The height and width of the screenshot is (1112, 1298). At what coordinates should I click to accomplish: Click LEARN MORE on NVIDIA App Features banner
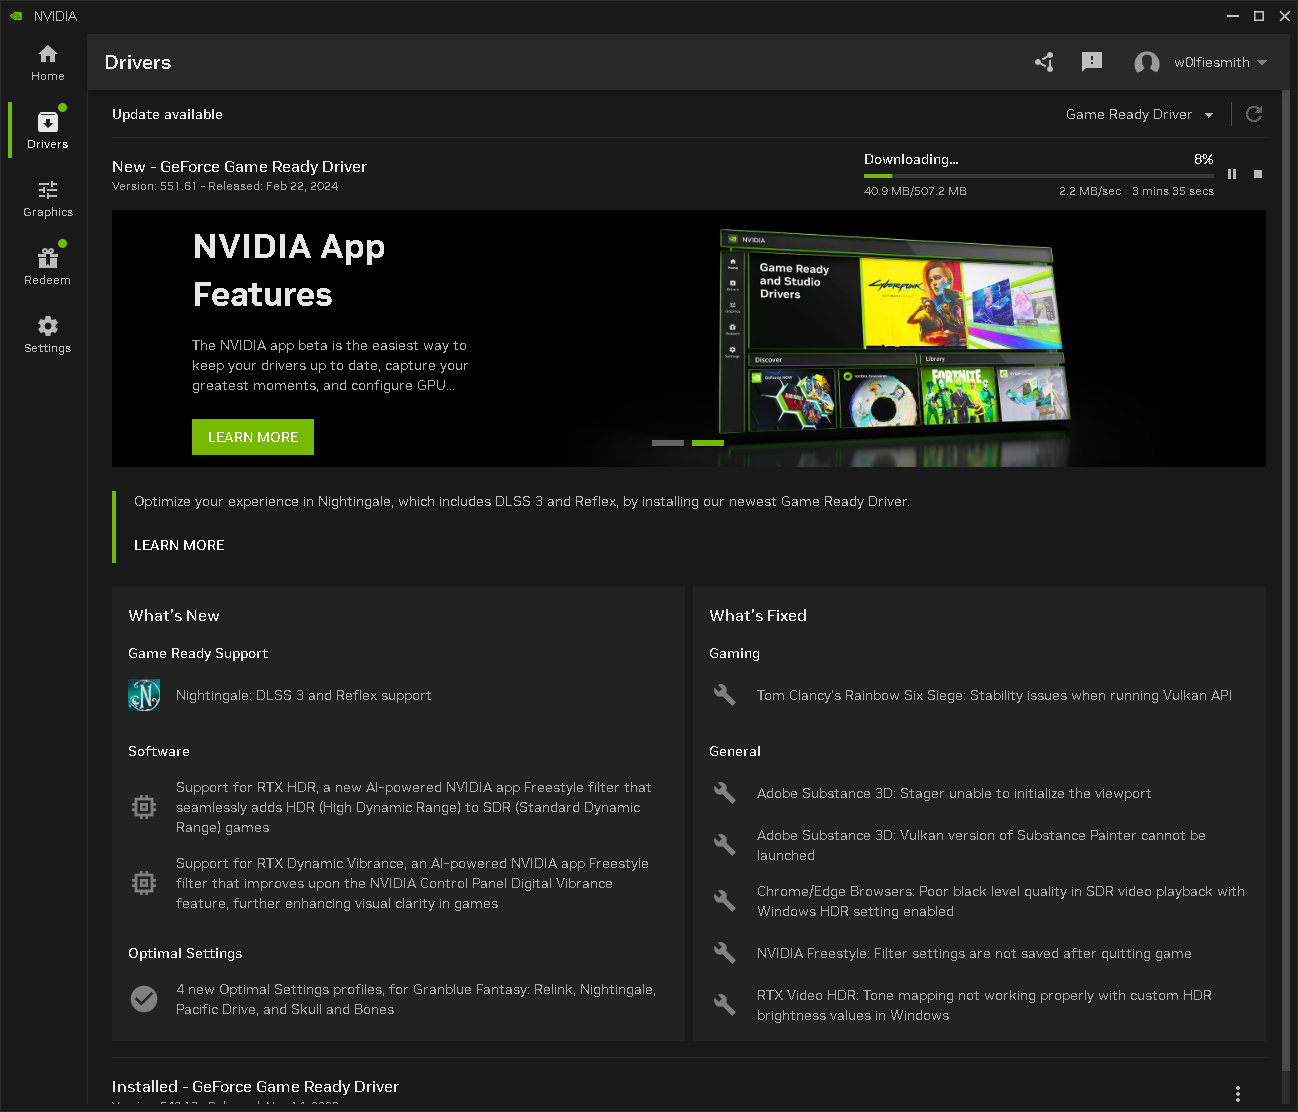coord(252,437)
